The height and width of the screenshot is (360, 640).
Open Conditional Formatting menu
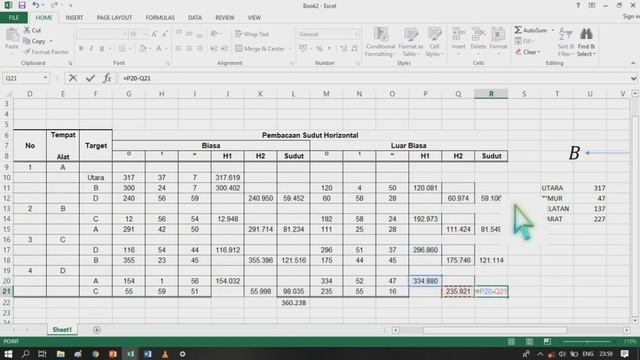[380, 42]
